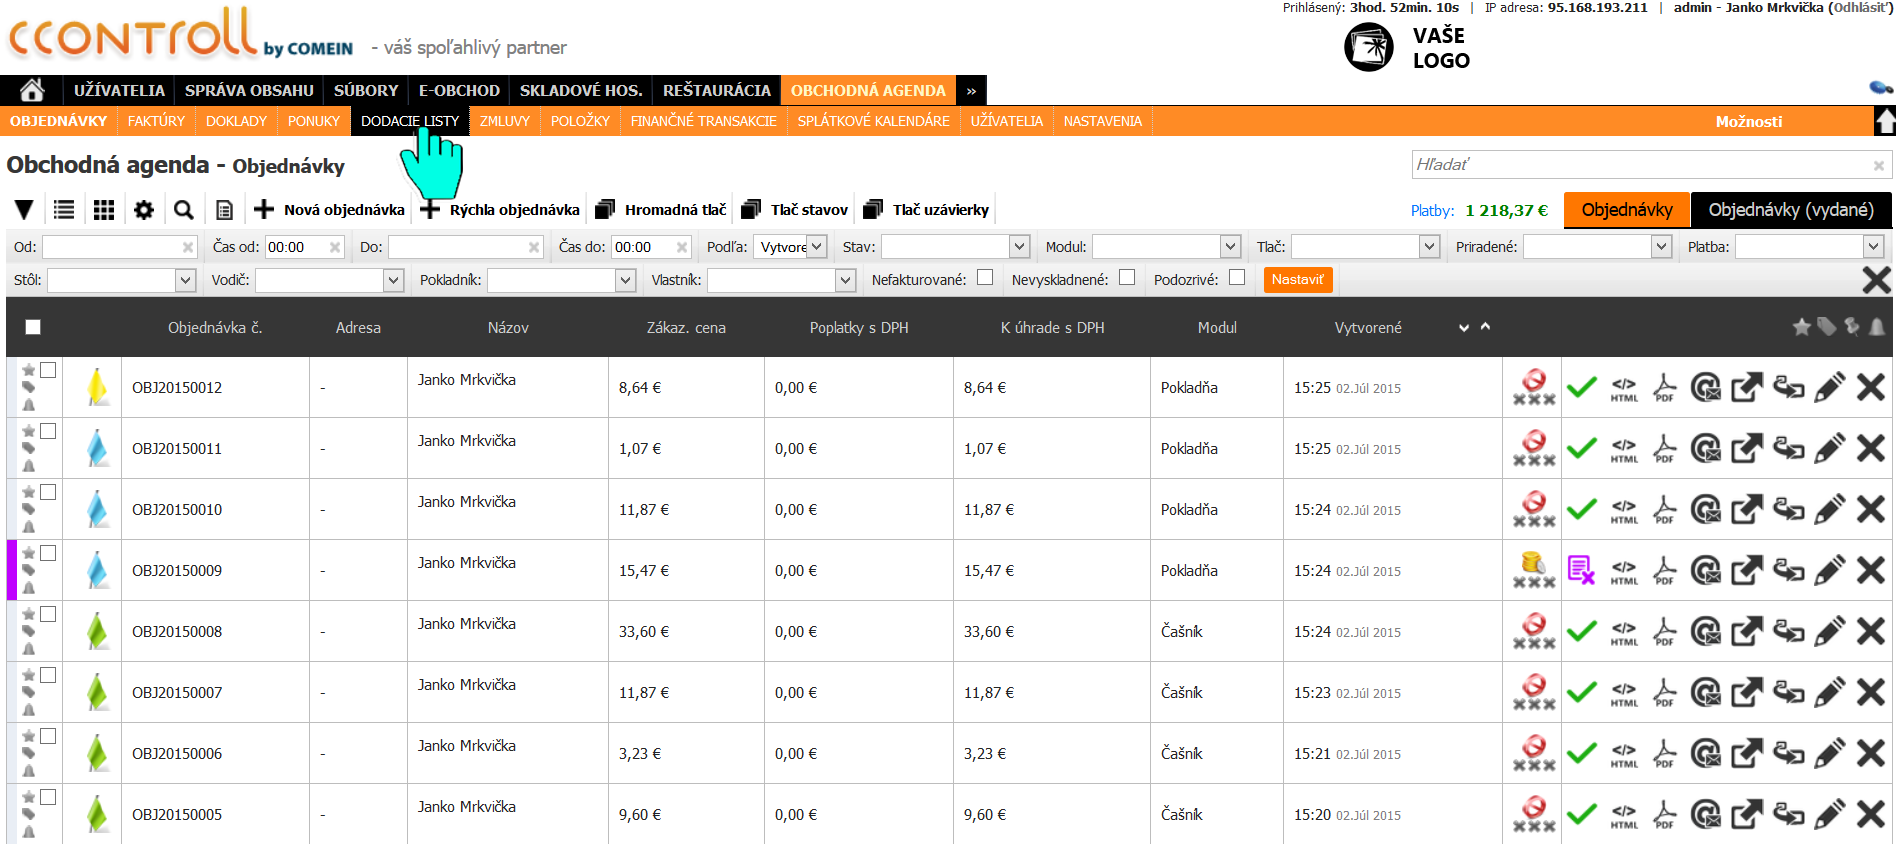
Task: Enable the Podozrivé checkbox
Action: 1237,278
